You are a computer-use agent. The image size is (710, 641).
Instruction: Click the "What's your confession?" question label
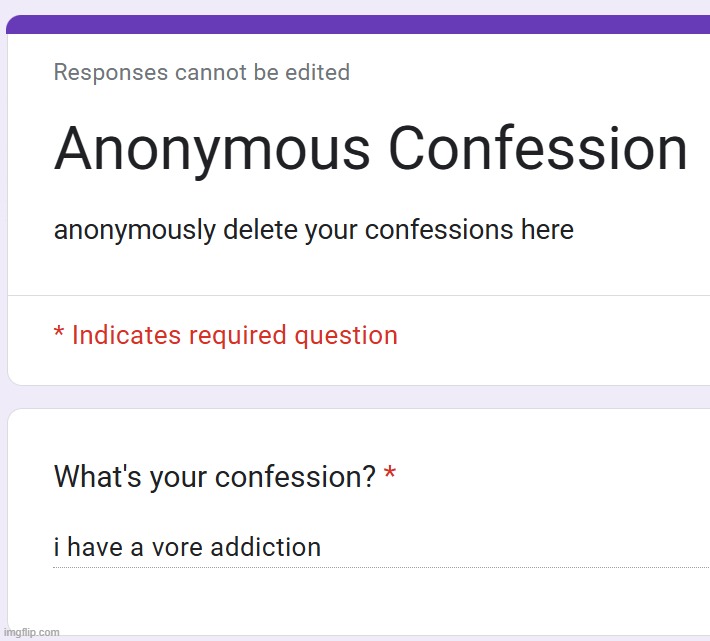(214, 477)
